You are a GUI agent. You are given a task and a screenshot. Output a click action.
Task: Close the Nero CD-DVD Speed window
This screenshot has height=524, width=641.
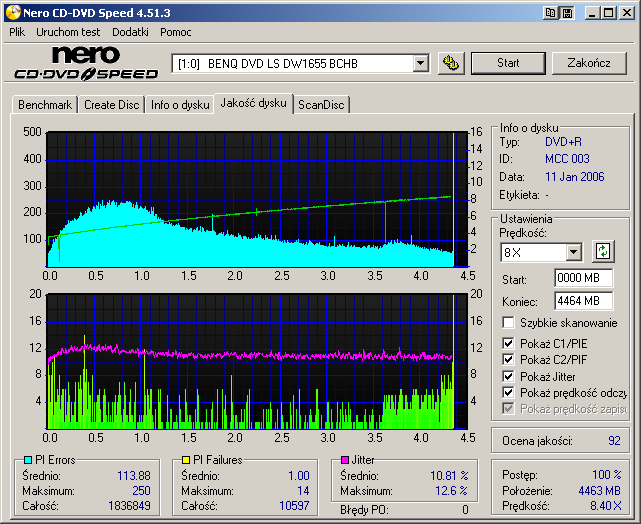(626, 13)
